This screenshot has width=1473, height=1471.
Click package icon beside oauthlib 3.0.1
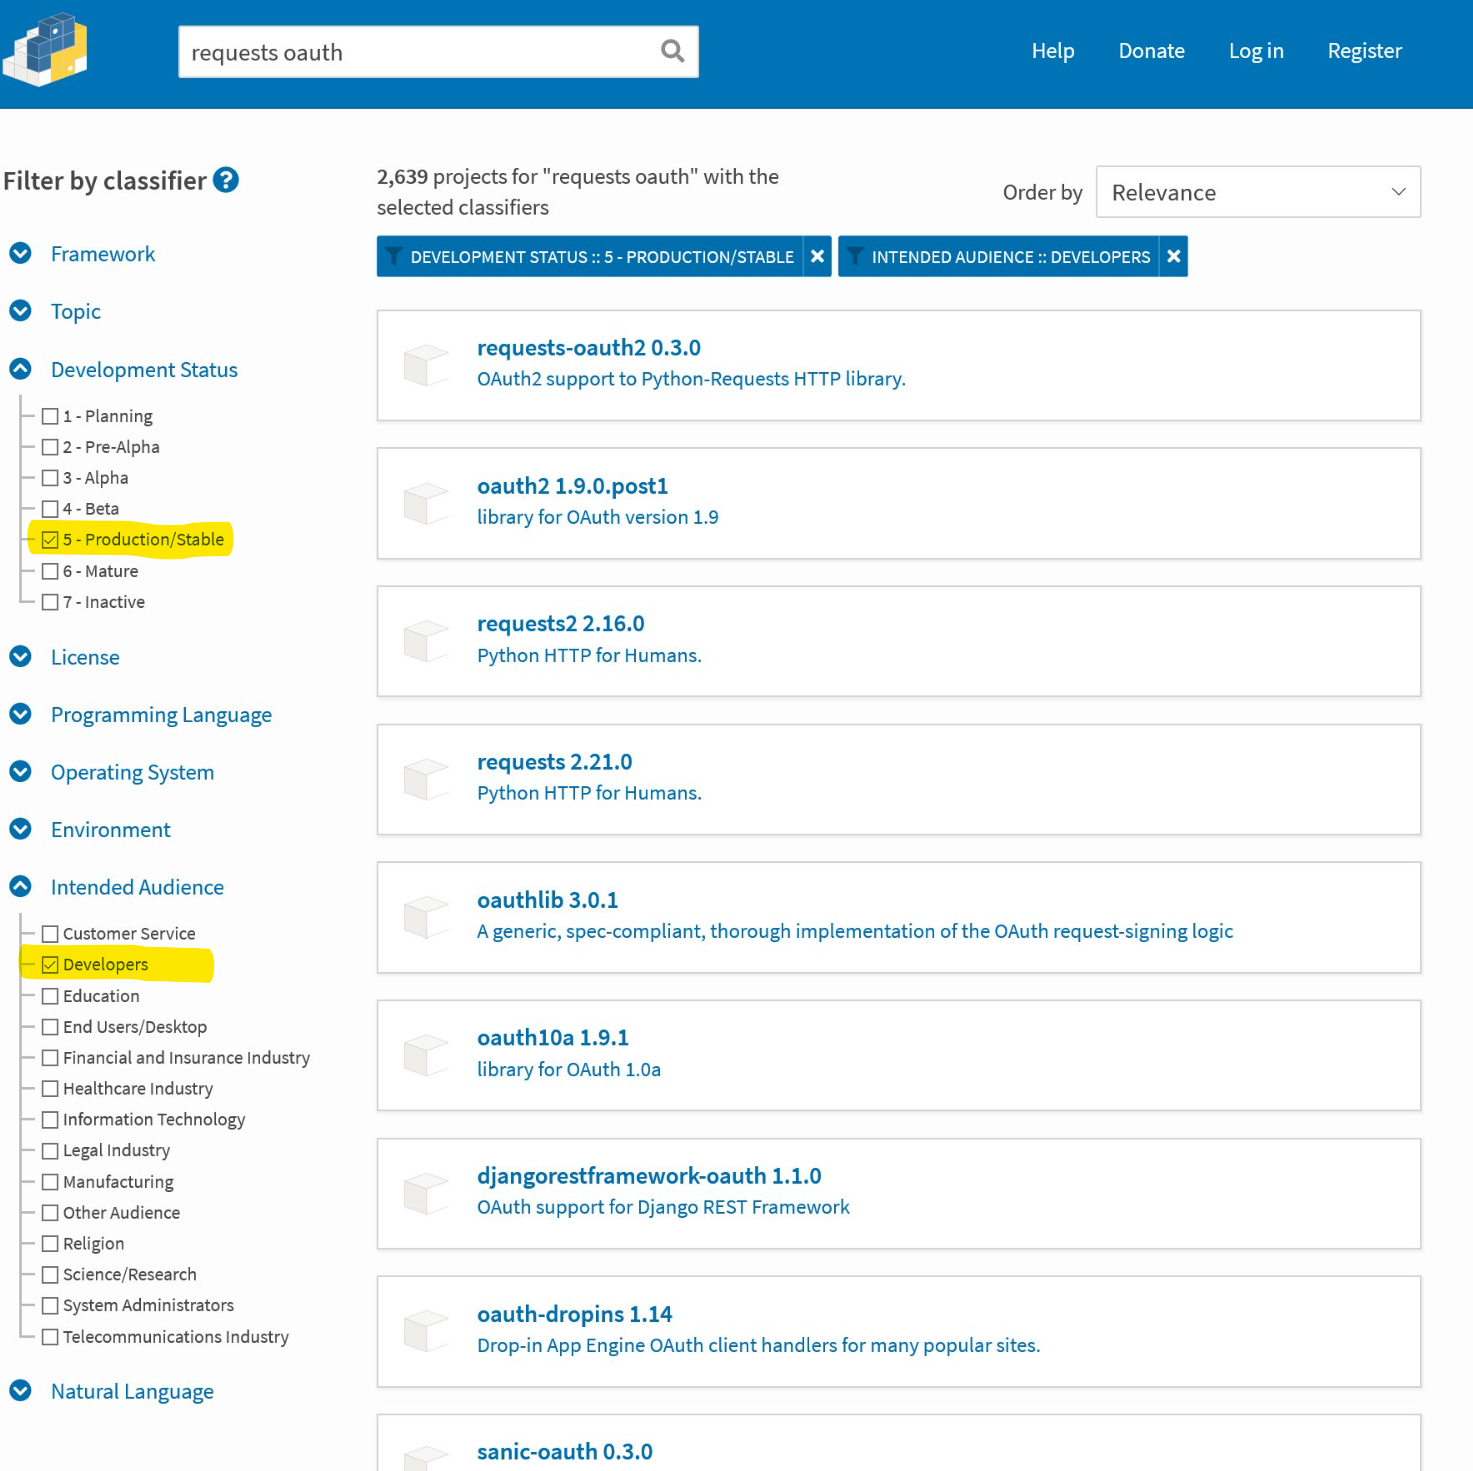427,917
